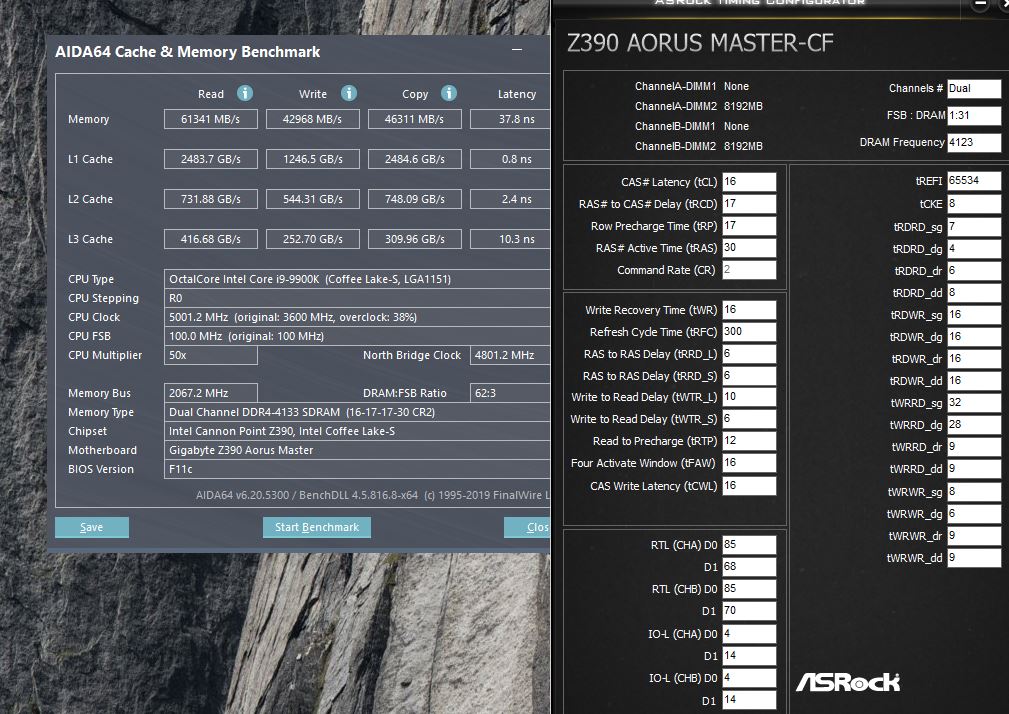Select L3 Cache Copy value 309.96 GB/s
Viewport: 1009px width, 714px height.
(x=414, y=239)
